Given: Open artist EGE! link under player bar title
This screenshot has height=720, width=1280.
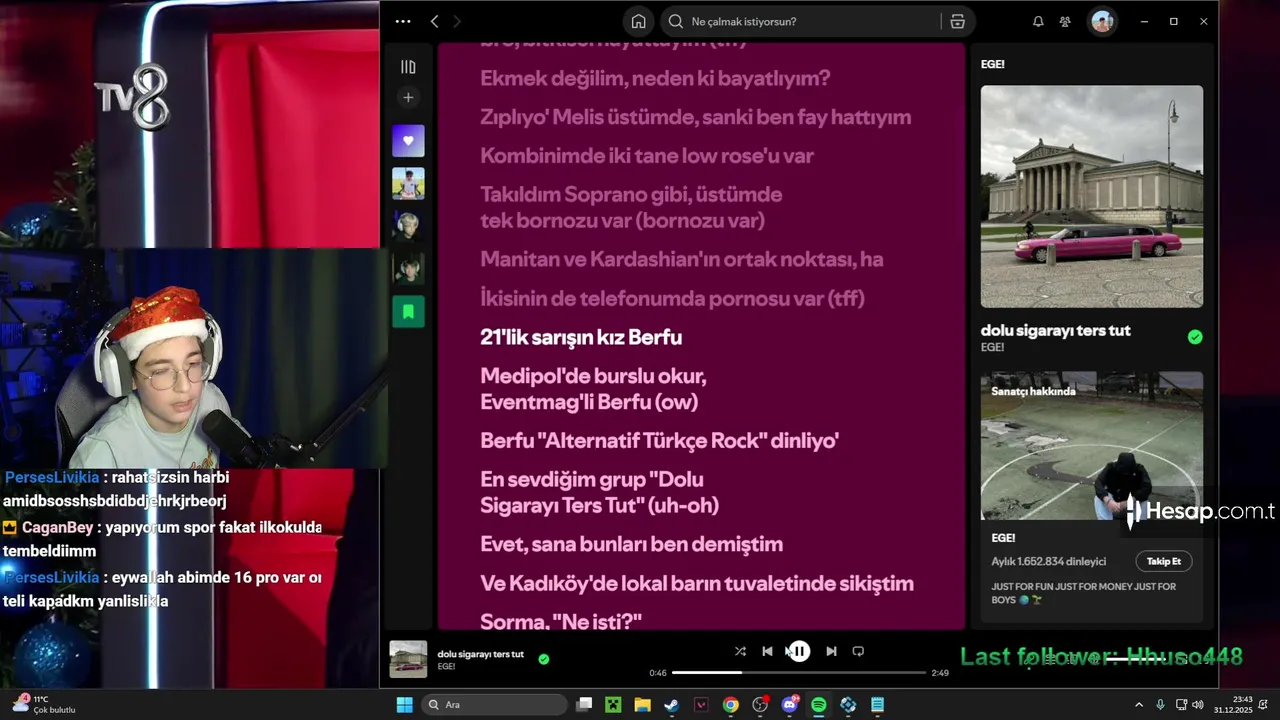Looking at the screenshot, I should [446, 666].
